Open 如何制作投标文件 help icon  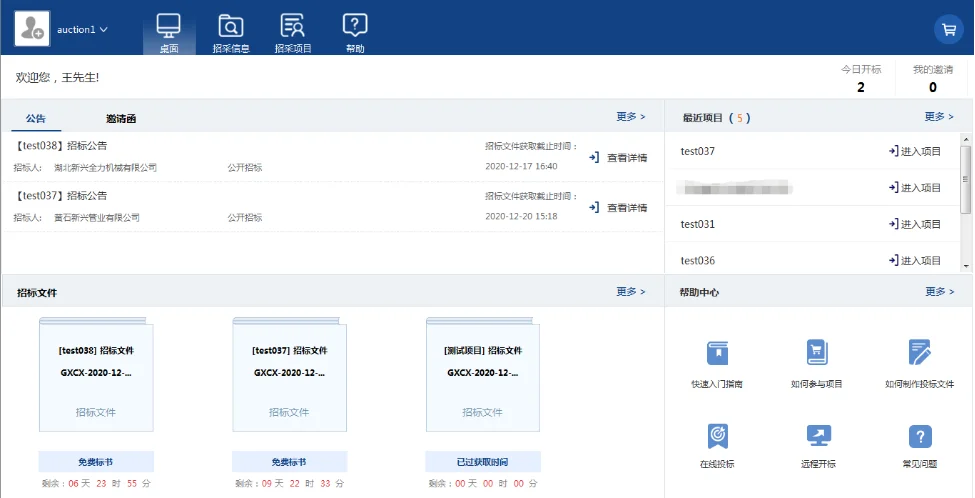(x=919, y=353)
